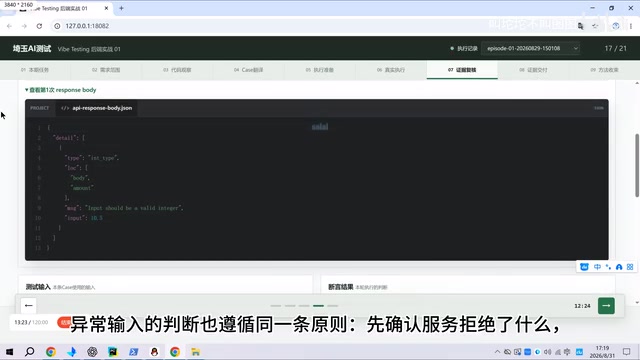
Task: Click the 17 / 21 page counter
Action: [x=616, y=48]
